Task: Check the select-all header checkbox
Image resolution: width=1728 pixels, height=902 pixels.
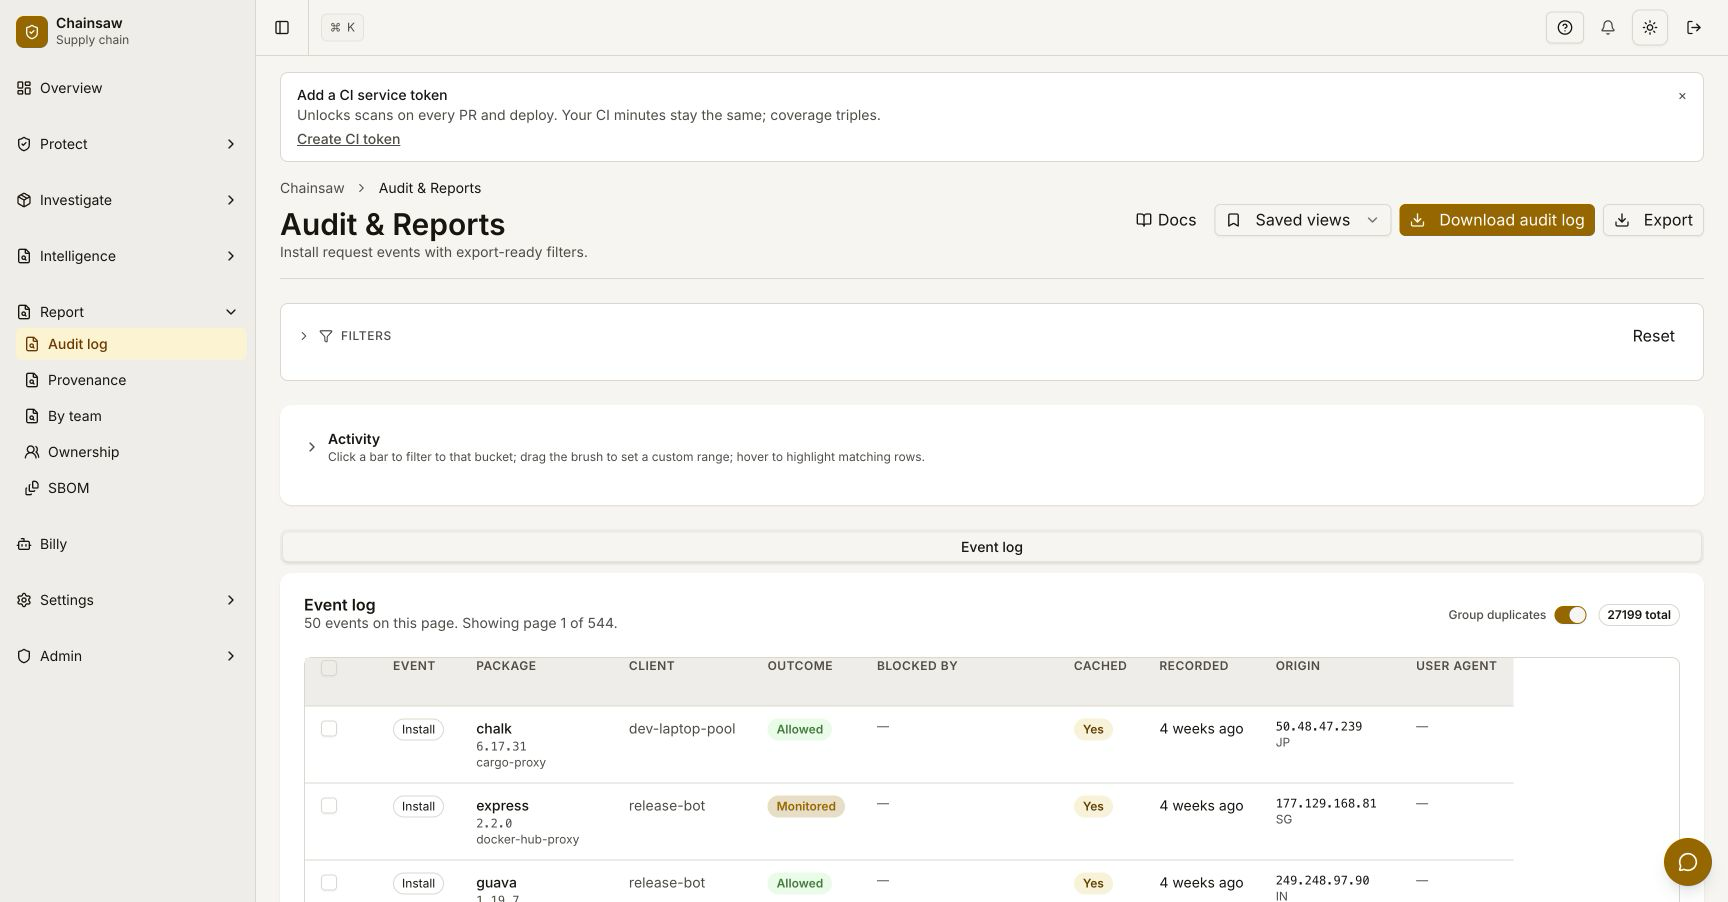Action: point(329,668)
